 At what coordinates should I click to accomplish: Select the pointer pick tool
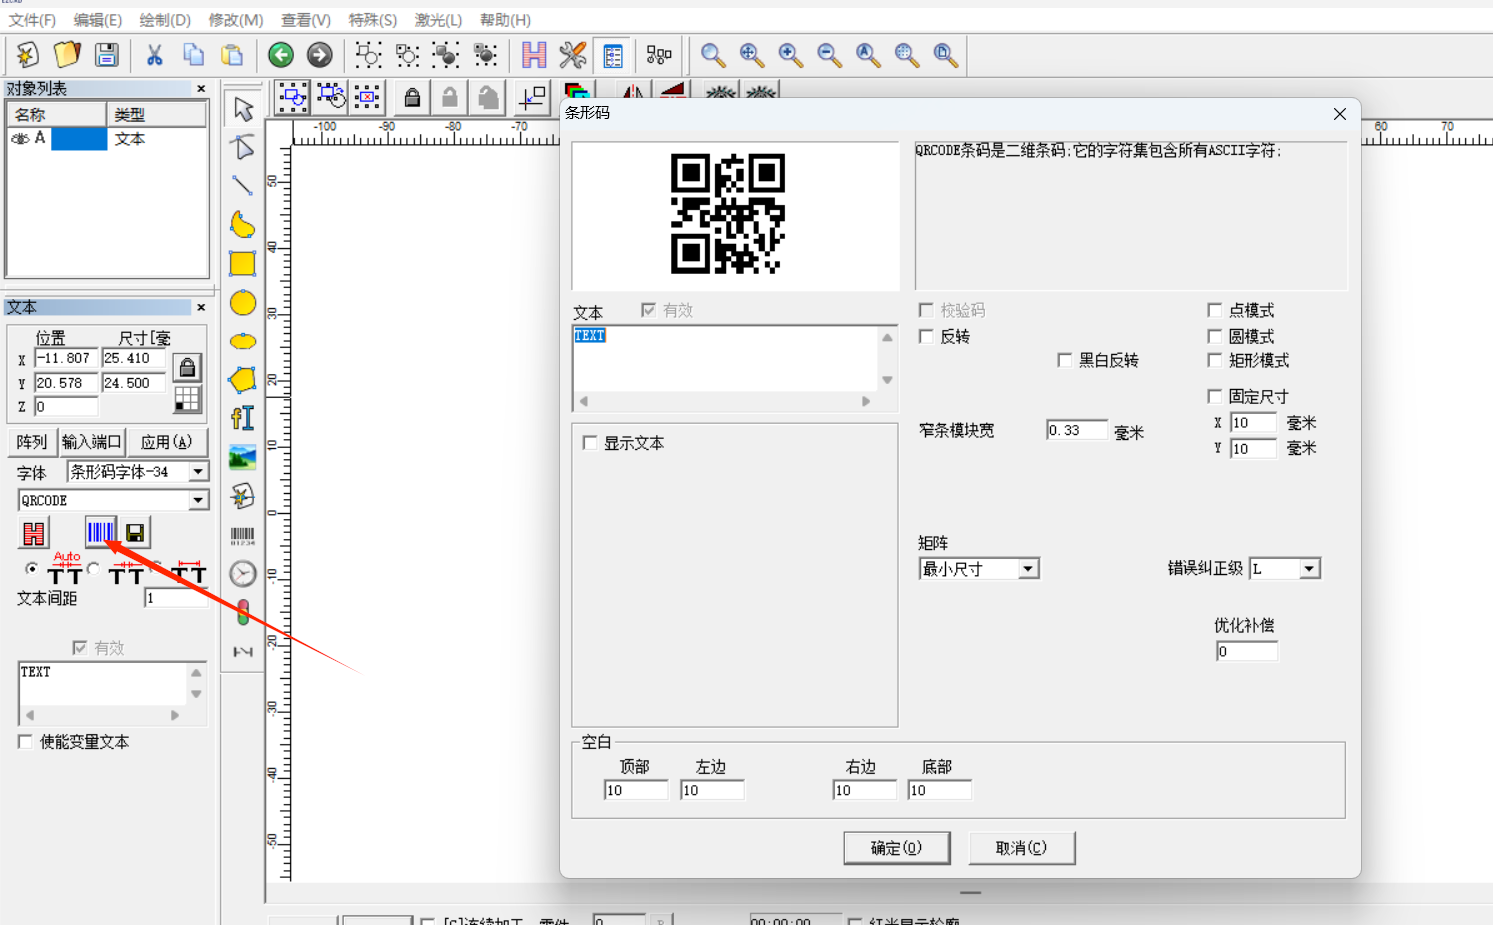pos(243,108)
